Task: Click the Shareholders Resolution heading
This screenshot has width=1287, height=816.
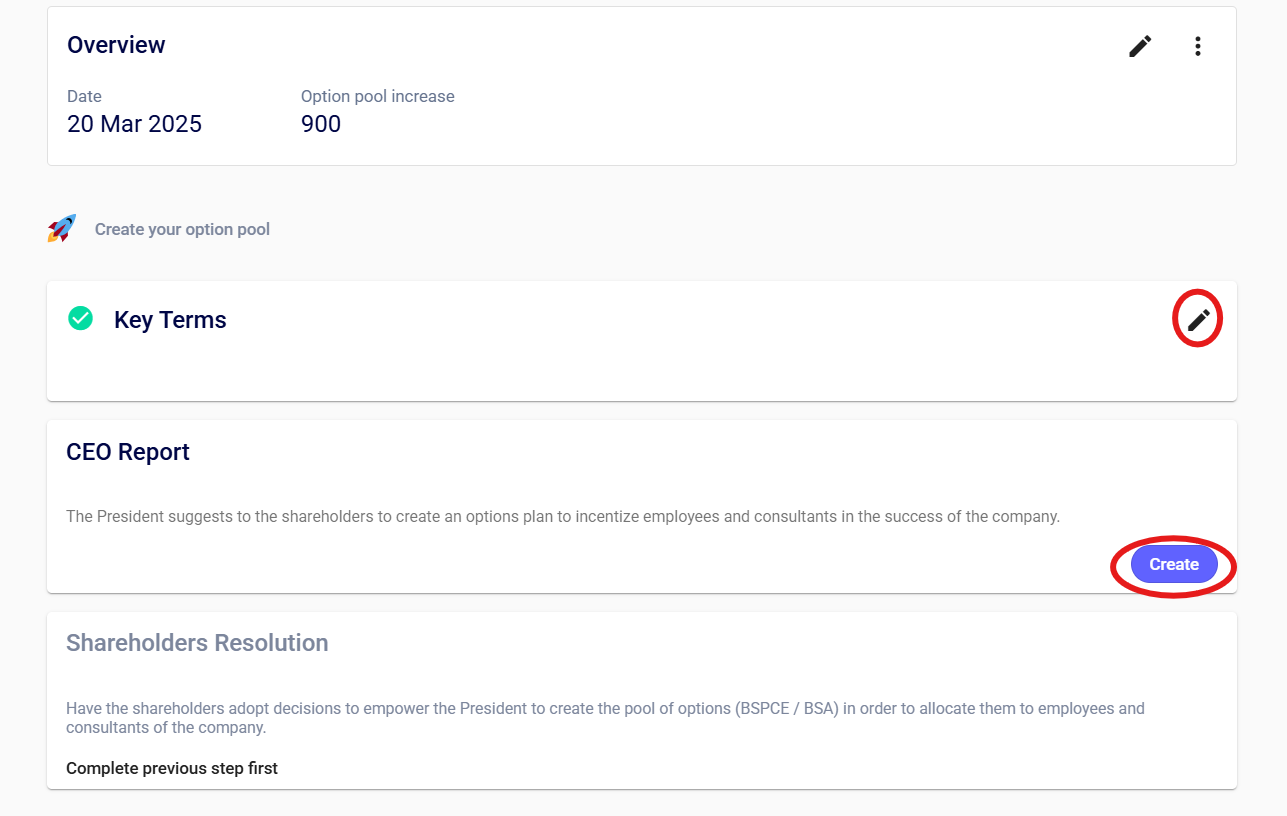Action: pyautogui.click(x=197, y=643)
